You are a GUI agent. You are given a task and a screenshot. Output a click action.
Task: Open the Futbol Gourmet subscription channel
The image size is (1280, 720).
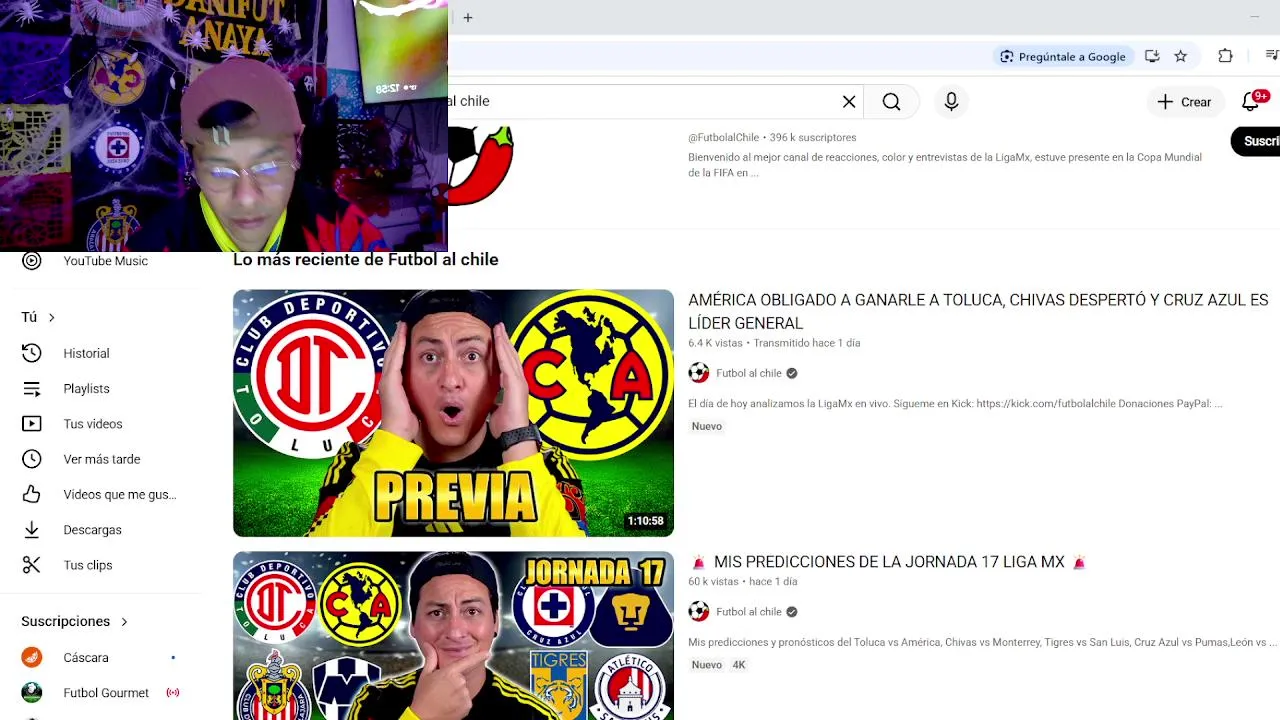(x=105, y=693)
